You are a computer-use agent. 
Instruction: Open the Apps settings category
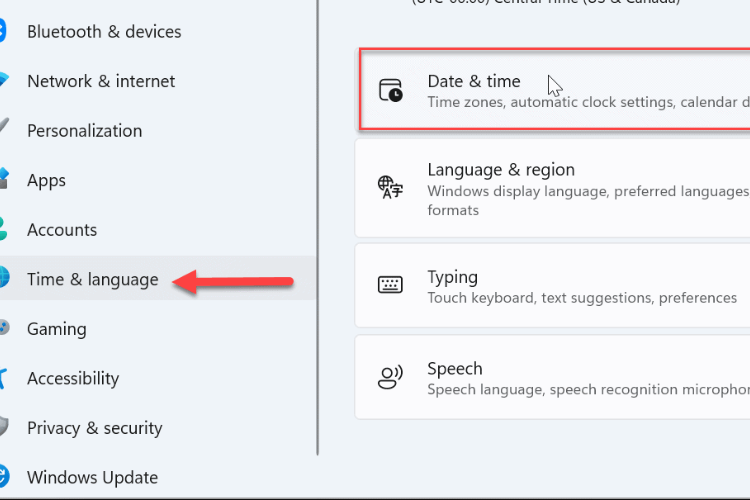pyautogui.click(x=46, y=181)
